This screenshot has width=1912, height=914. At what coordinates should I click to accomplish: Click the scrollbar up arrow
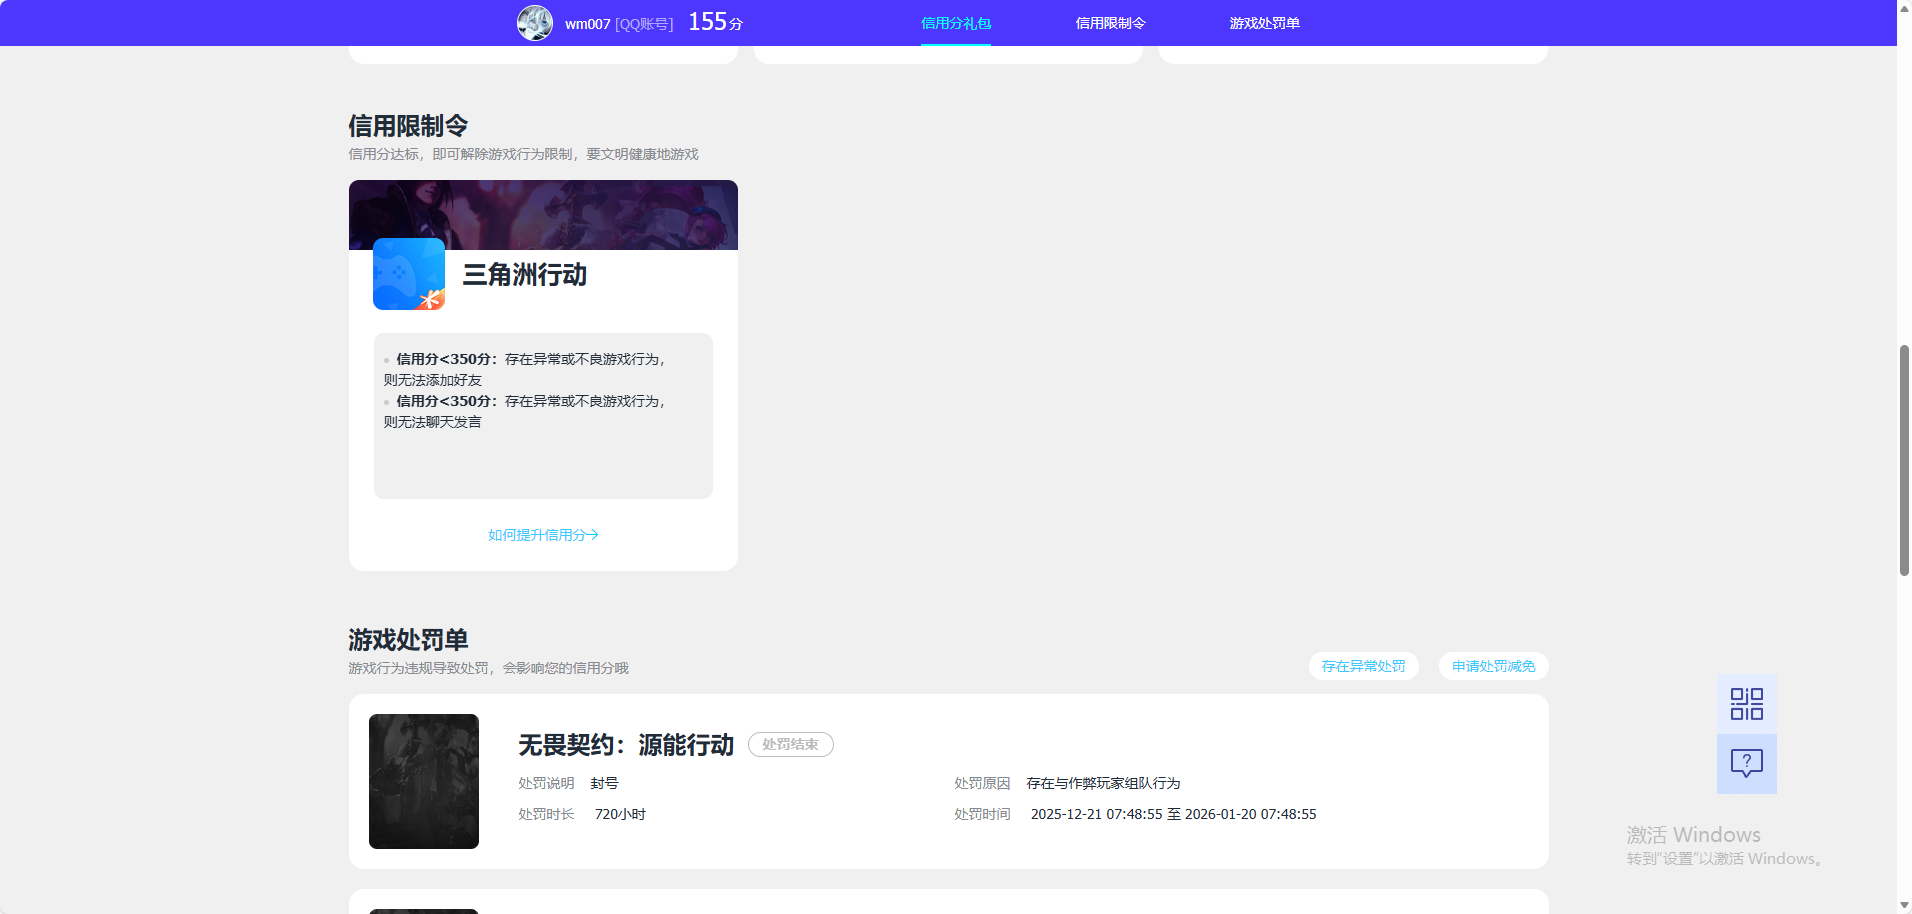point(1903,7)
